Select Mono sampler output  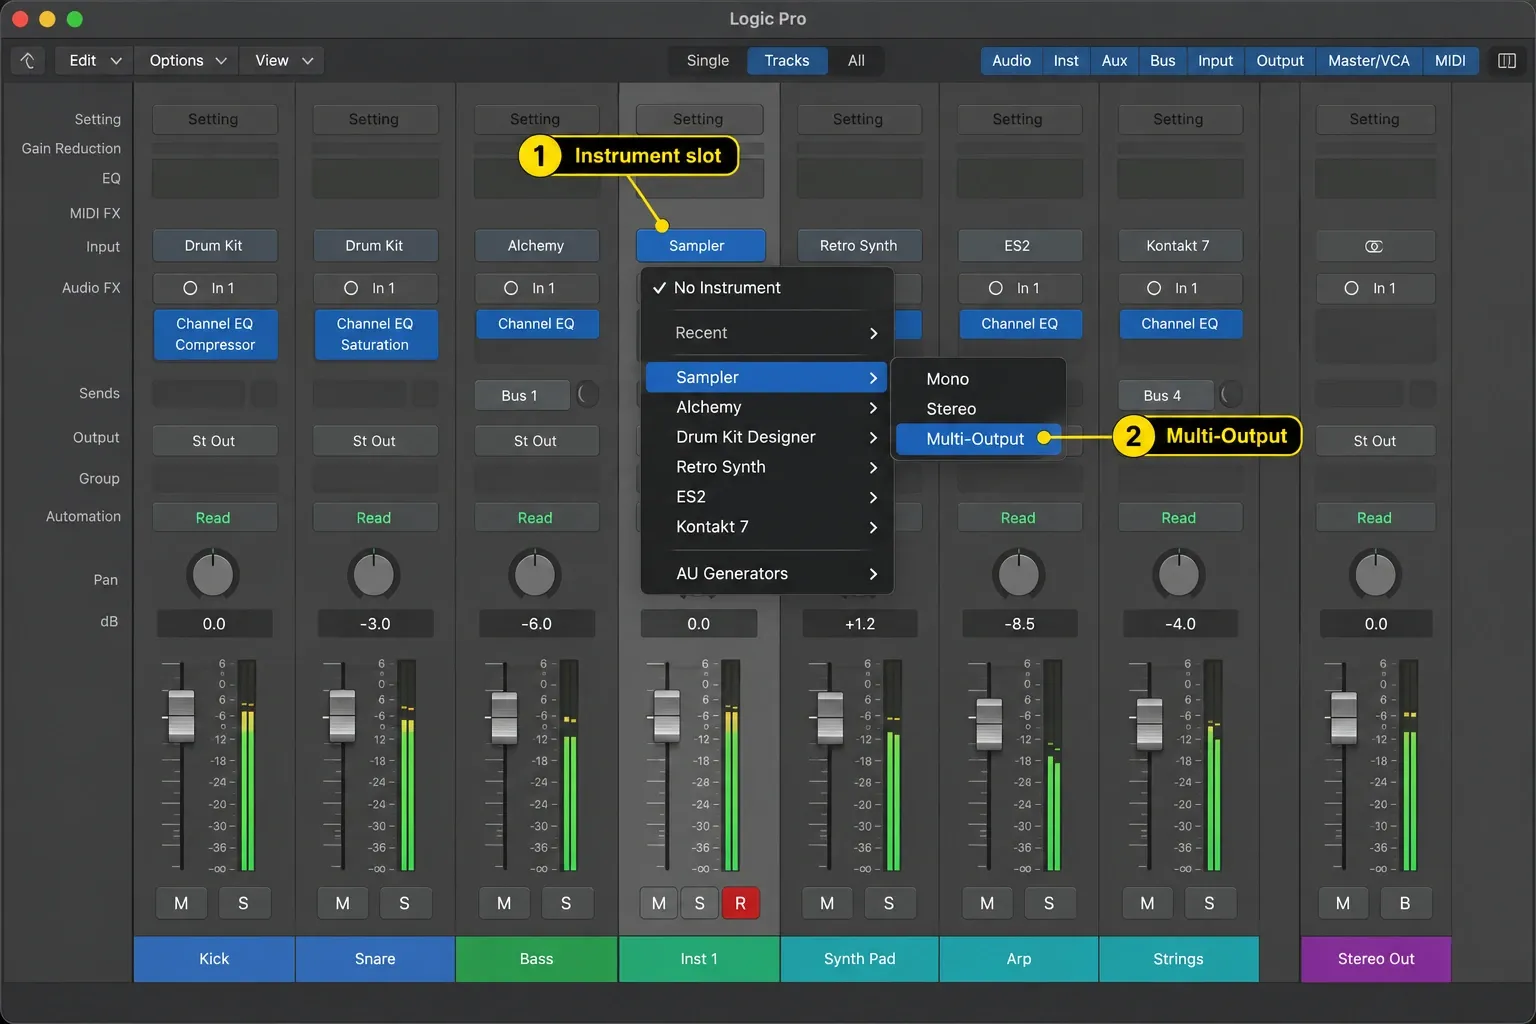coord(978,379)
